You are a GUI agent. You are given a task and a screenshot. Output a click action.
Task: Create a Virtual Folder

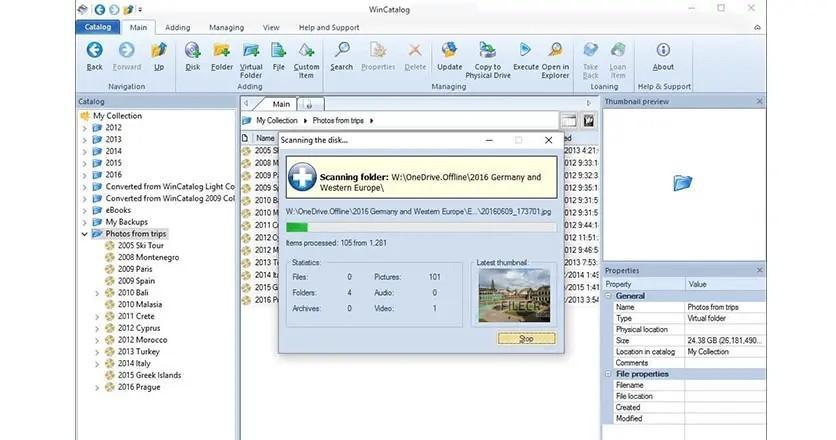[251, 60]
